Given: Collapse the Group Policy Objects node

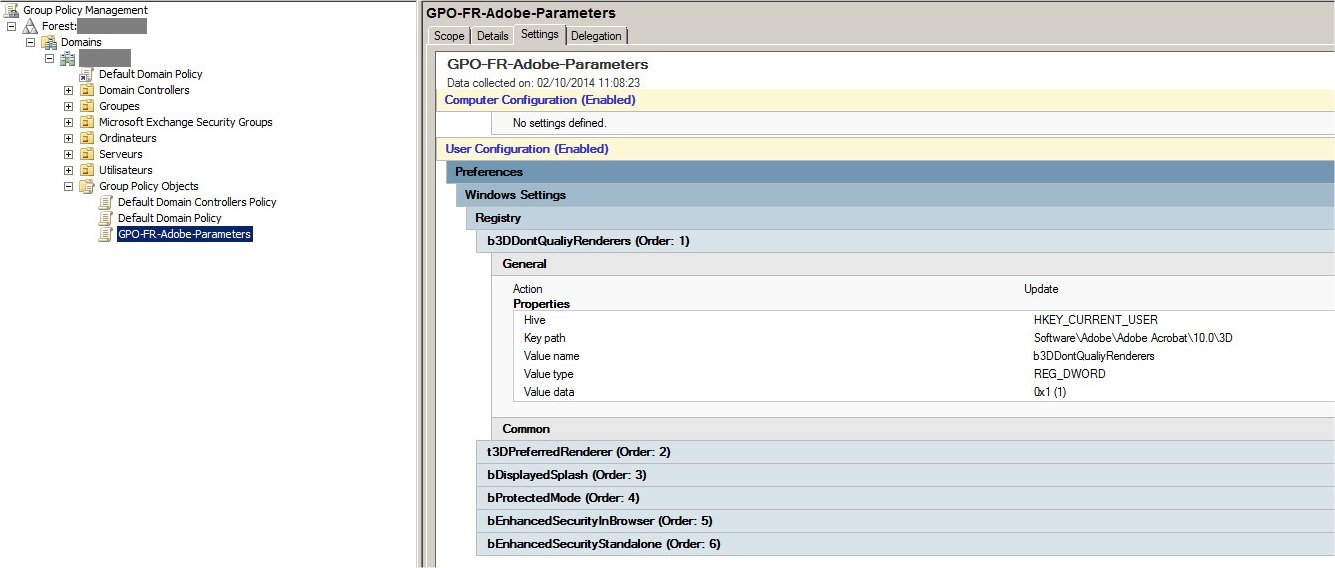Looking at the screenshot, I should (68, 186).
